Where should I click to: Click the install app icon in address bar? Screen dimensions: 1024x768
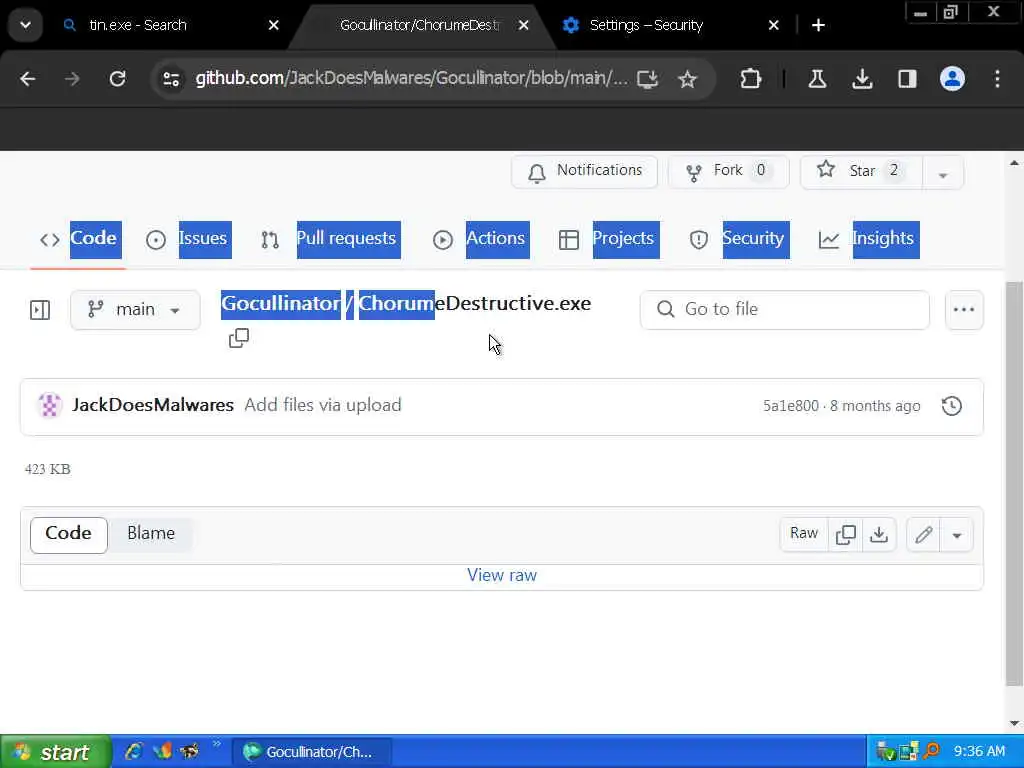click(647, 79)
